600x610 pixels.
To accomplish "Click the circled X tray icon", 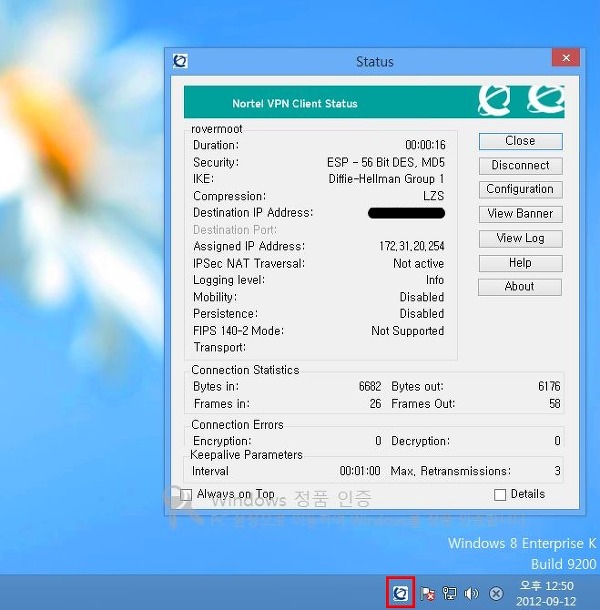I will pos(496,594).
